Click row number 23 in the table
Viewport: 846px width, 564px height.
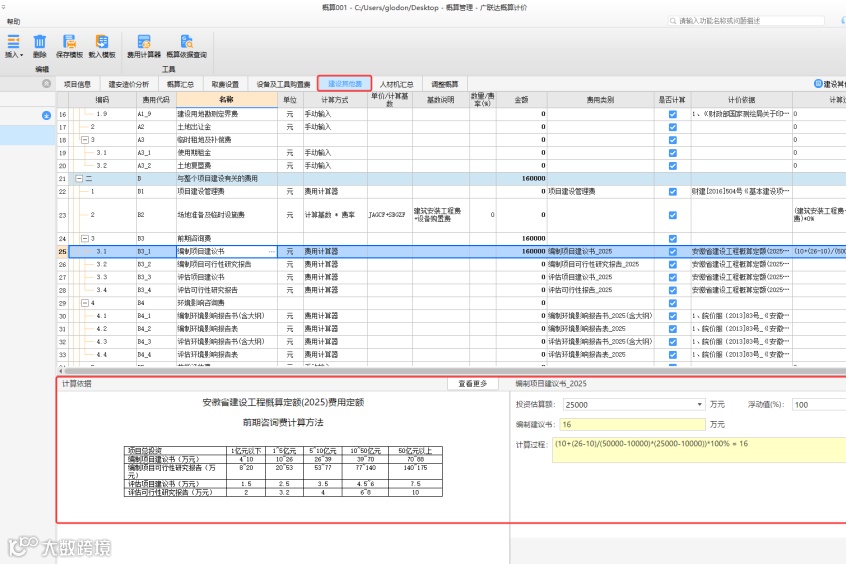(x=63, y=215)
